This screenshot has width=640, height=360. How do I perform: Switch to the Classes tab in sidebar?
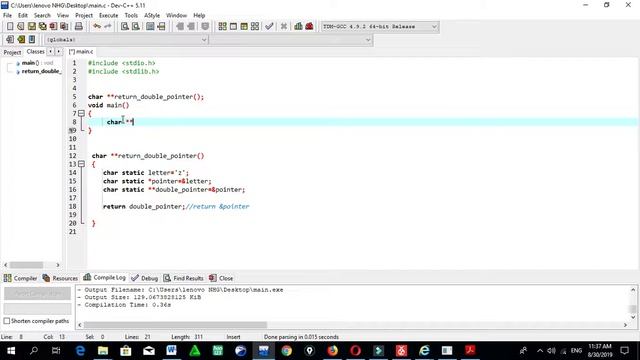click(36, 51)
